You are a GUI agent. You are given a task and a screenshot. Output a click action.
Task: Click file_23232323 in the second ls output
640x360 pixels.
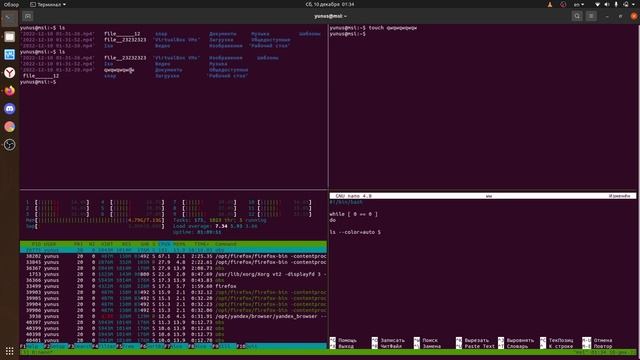point(125,58)
